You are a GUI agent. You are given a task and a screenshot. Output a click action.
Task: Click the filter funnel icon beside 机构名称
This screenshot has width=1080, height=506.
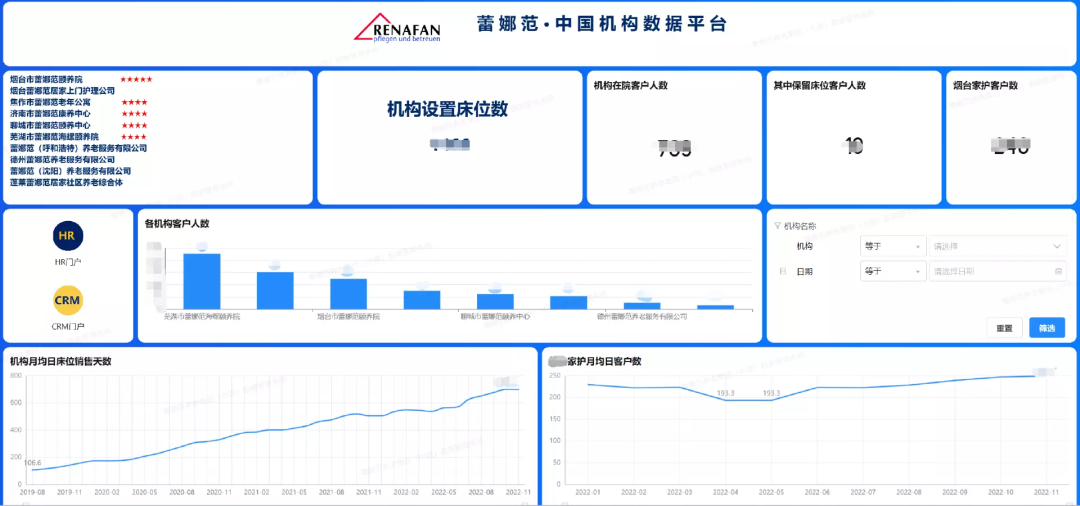click(x=778, y=225)
